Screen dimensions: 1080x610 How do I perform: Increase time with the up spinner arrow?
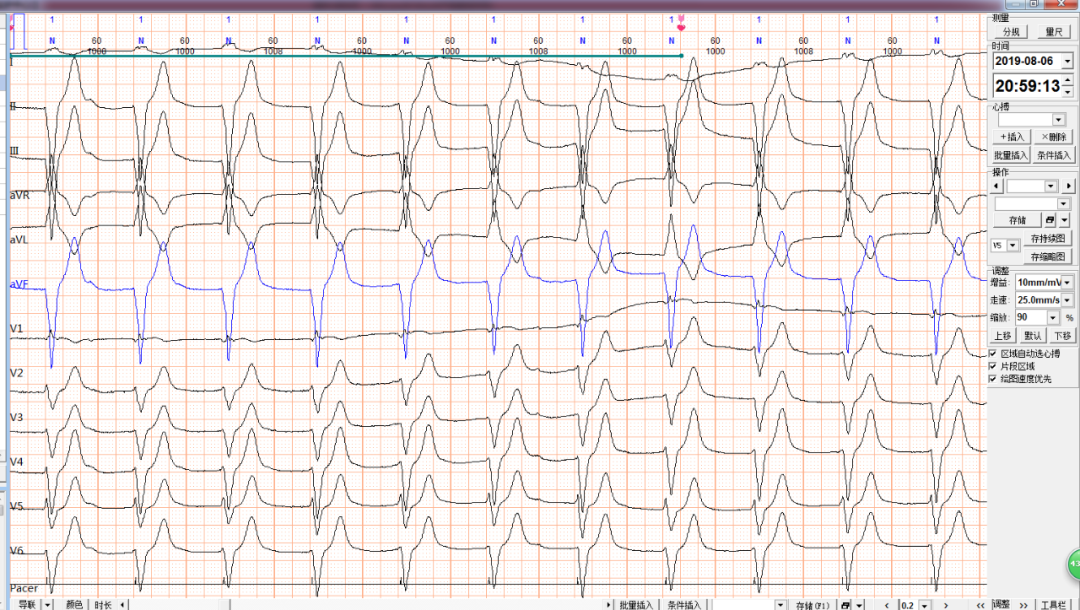coord(1068,81)
